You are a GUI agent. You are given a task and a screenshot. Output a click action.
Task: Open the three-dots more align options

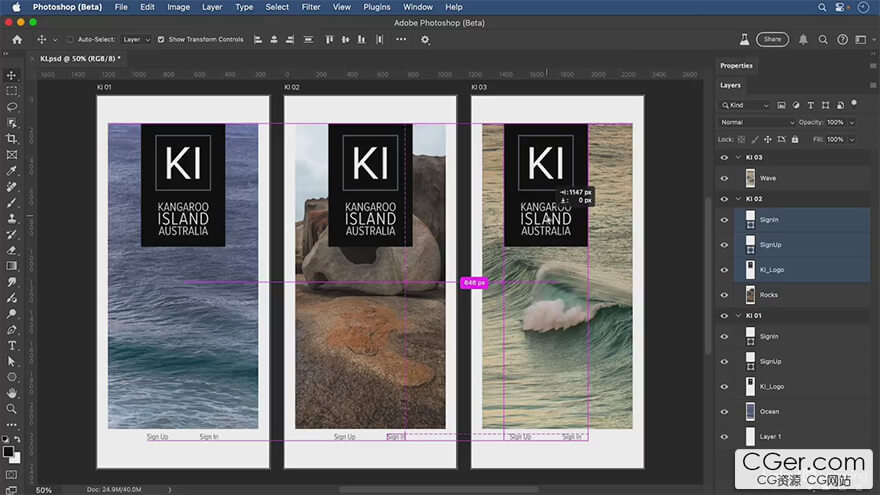pyautogui.click(x=401, y=39)
